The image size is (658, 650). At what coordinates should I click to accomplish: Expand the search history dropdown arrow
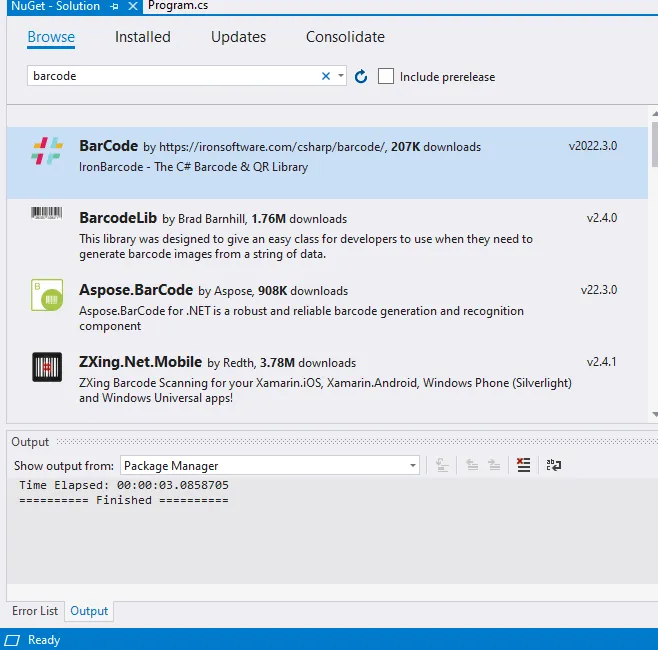341,76
